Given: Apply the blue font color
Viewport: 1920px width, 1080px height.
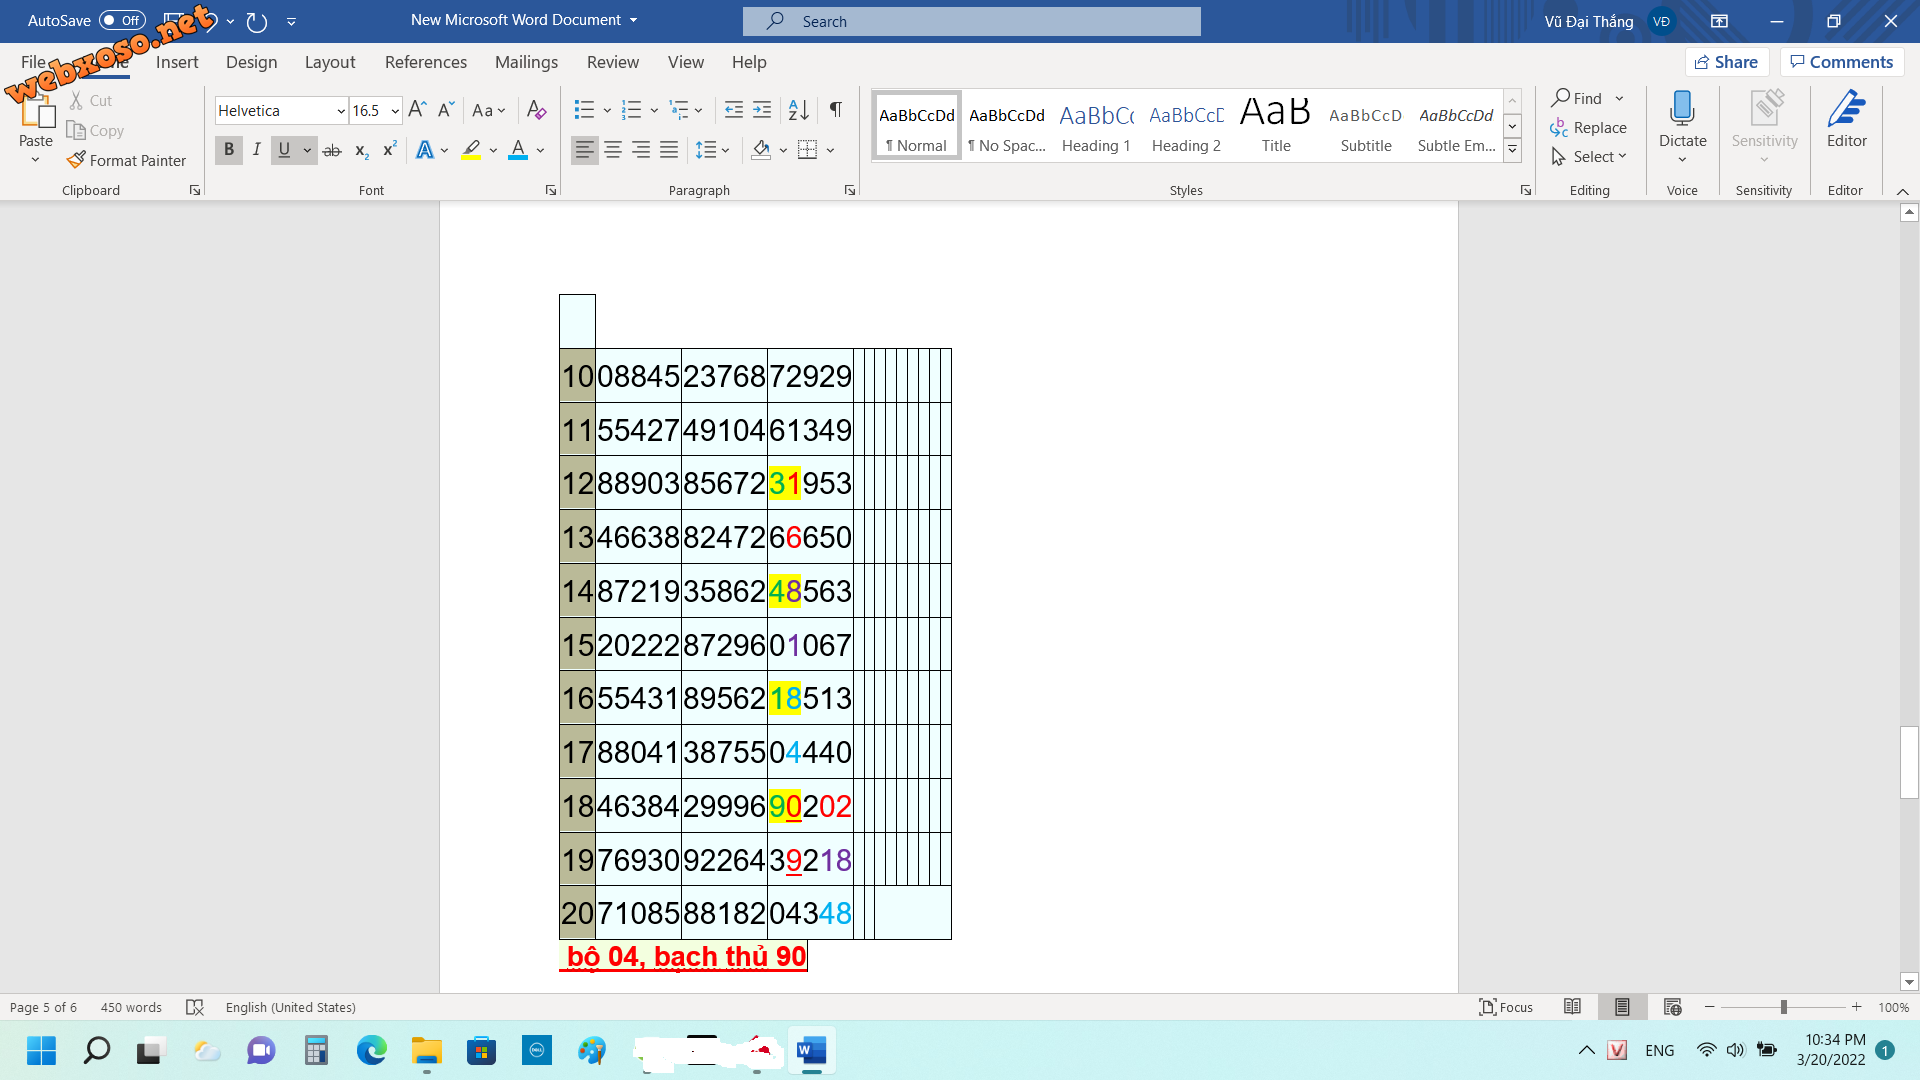Looking at the screenshot, I should click(518, 150).
